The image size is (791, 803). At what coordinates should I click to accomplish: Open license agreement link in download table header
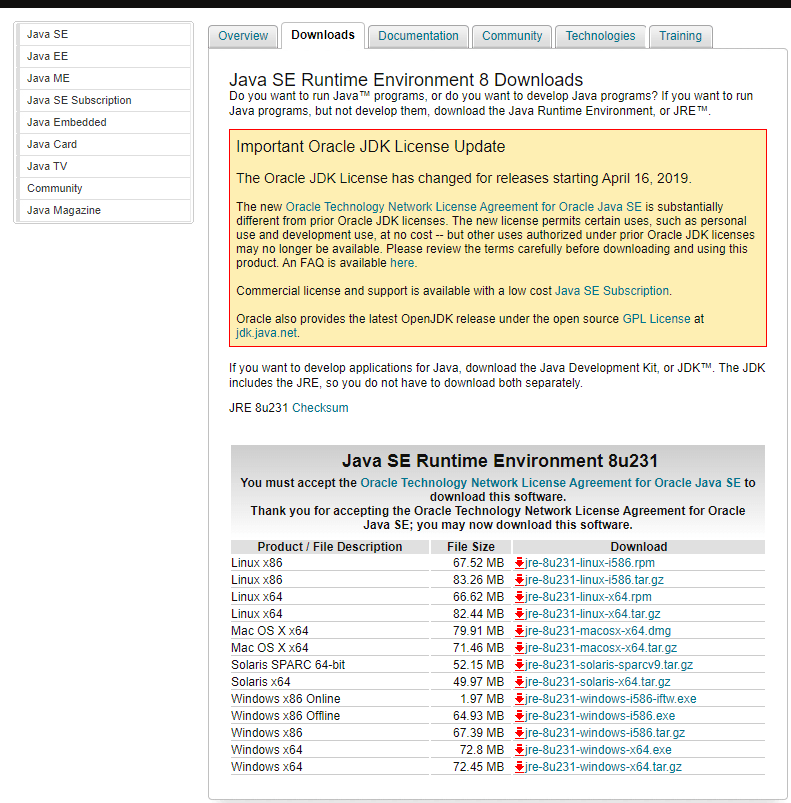coord(550,483)
